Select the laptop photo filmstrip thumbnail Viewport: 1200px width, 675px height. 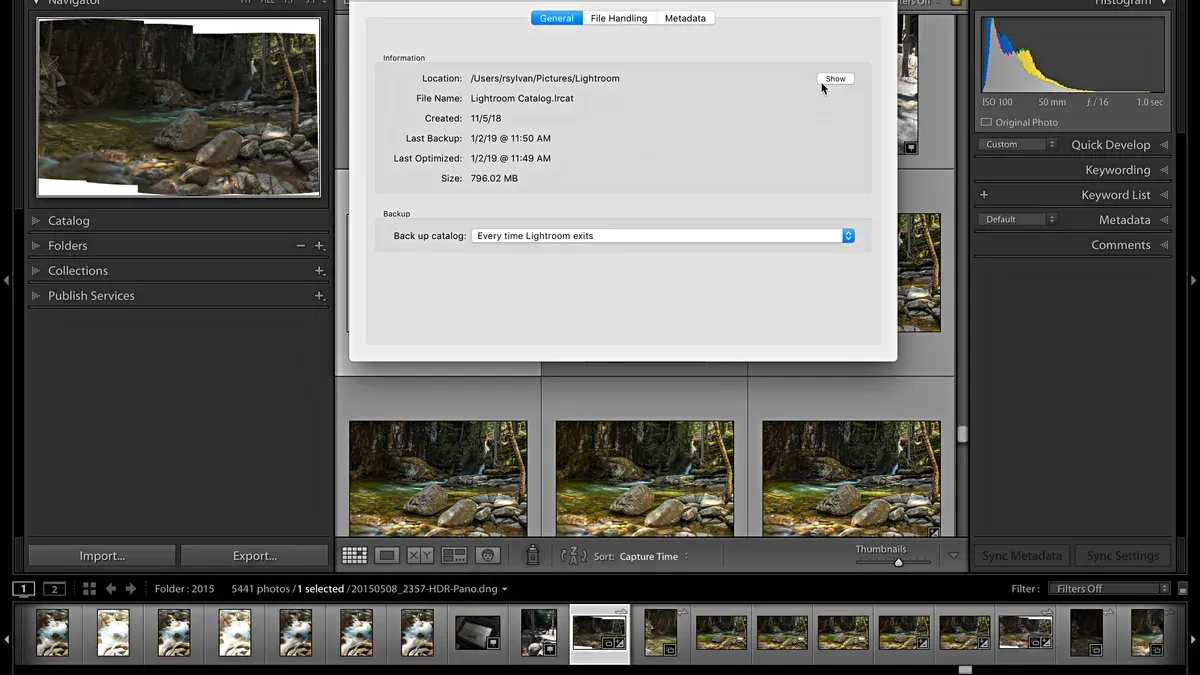(478, 633)
